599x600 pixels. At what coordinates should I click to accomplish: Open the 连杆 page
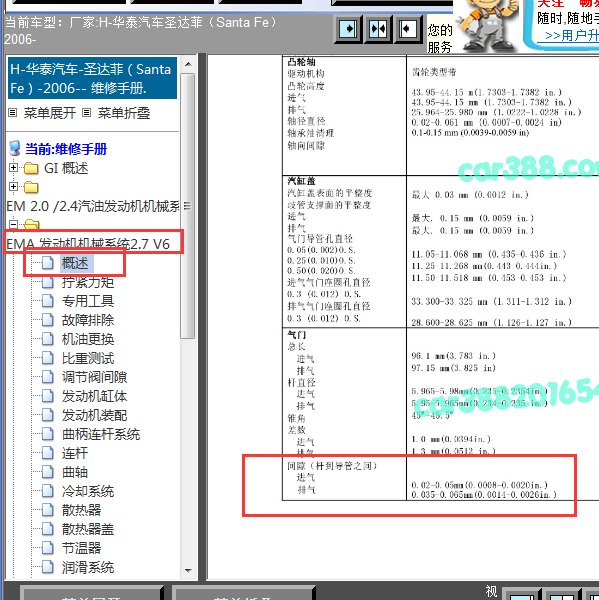click(75, 453)
